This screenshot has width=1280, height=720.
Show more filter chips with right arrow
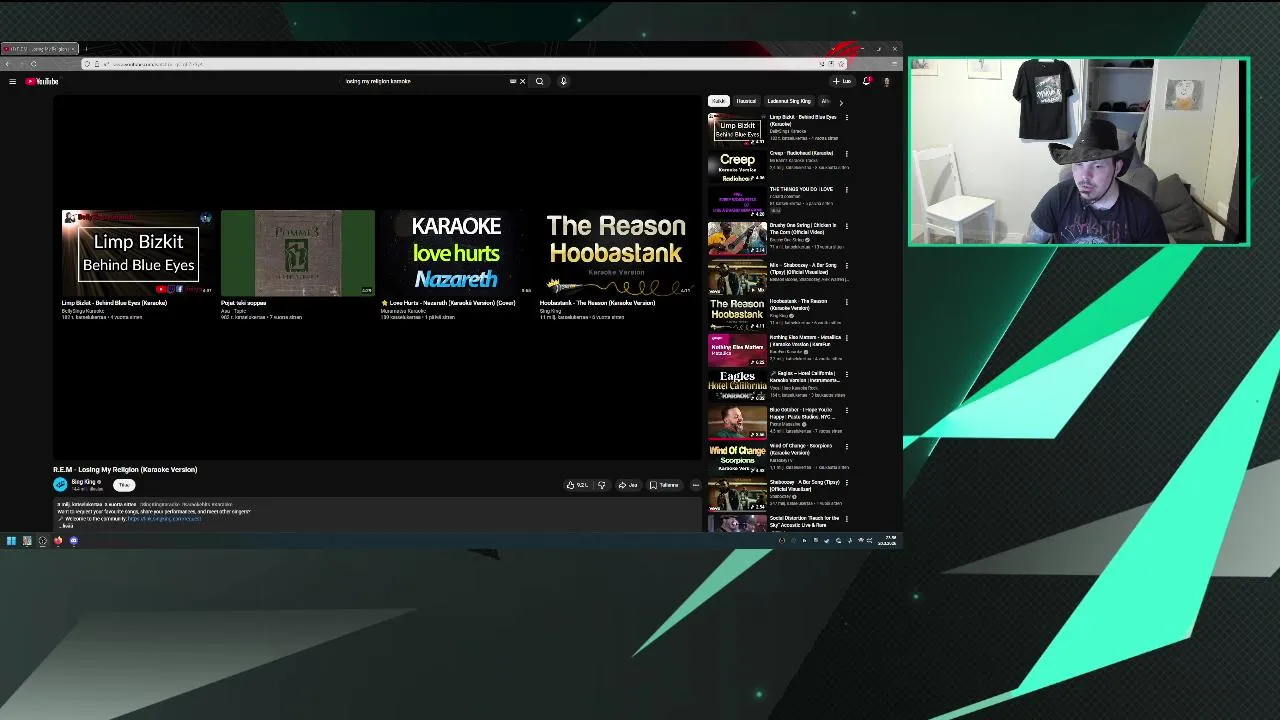[x=841, y=102]
